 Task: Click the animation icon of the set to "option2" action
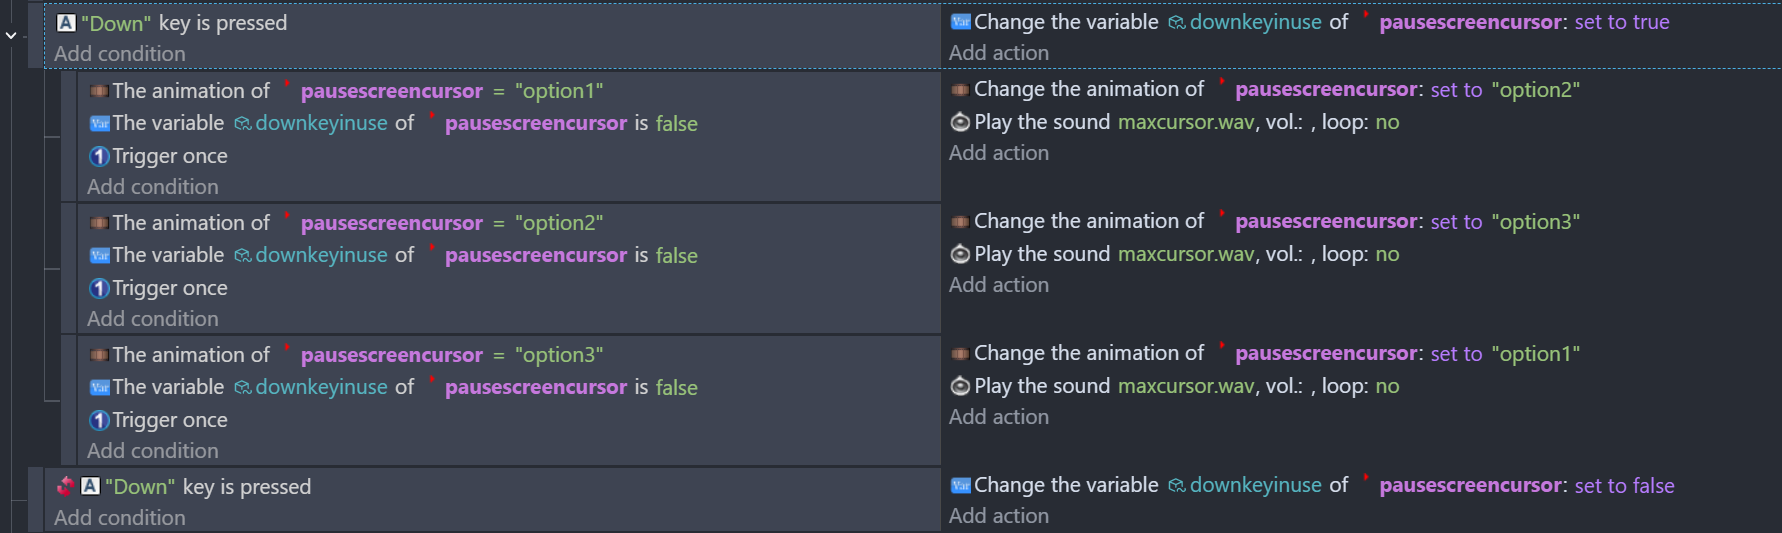959,90
